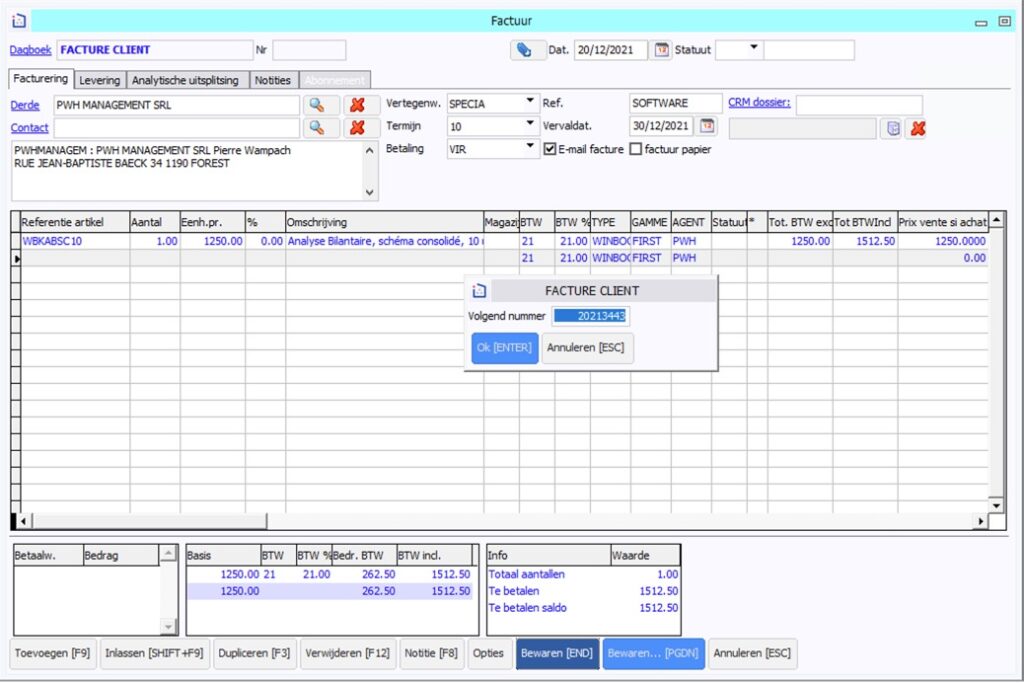Screen dimensions: 1024x683
Task: Click the Te betalen saldo row
Action: click(x=583, y=608)
